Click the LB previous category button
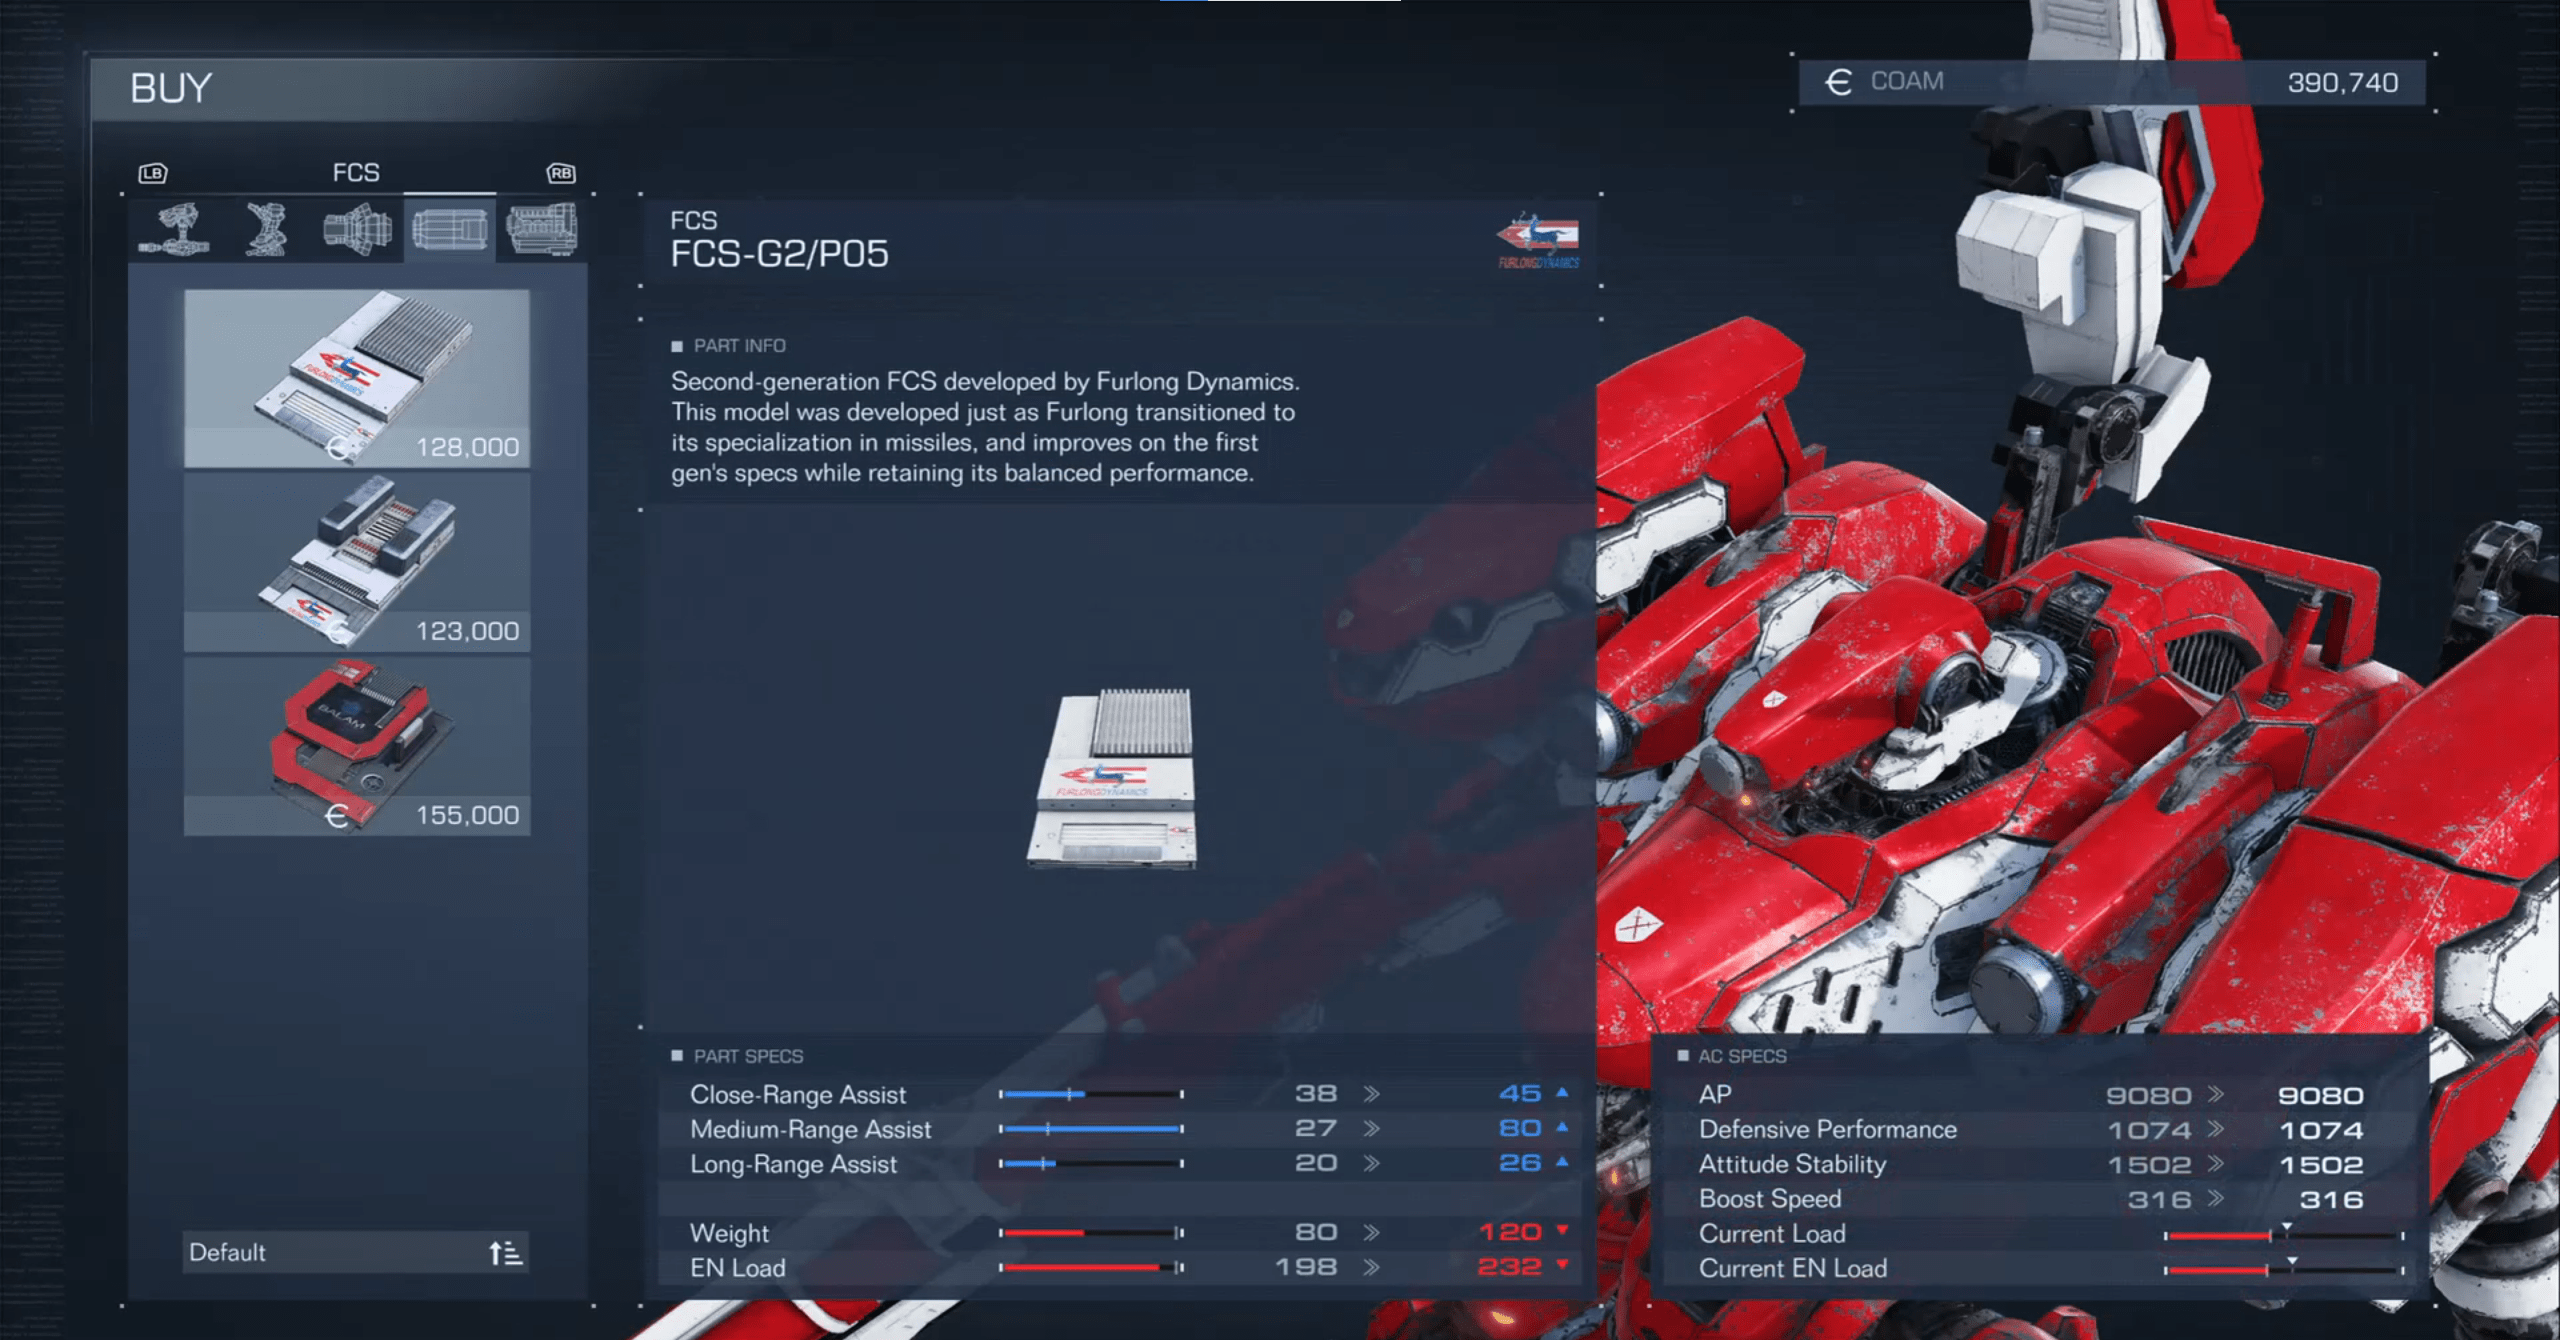The height and width of the screenshot is (1340, 2560). point(153,173)
